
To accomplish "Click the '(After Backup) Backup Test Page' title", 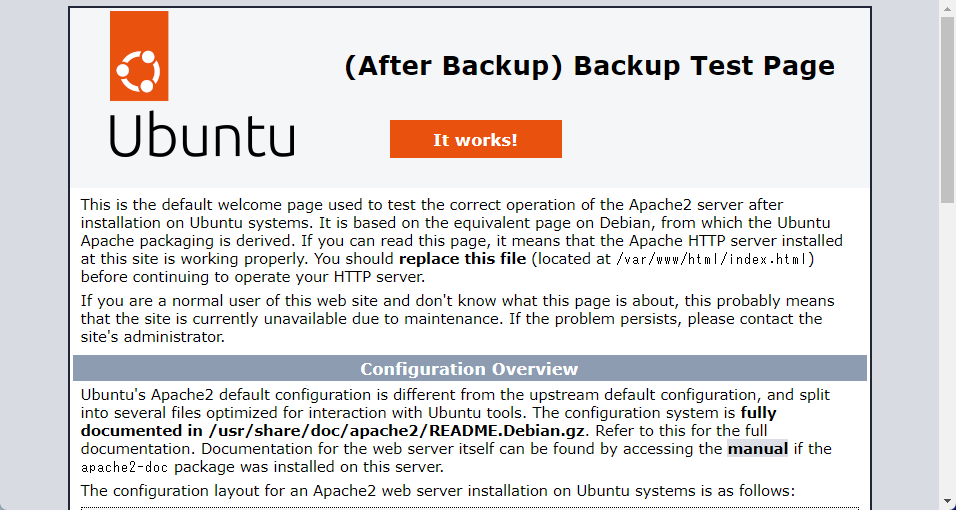I will click(590, 66).
